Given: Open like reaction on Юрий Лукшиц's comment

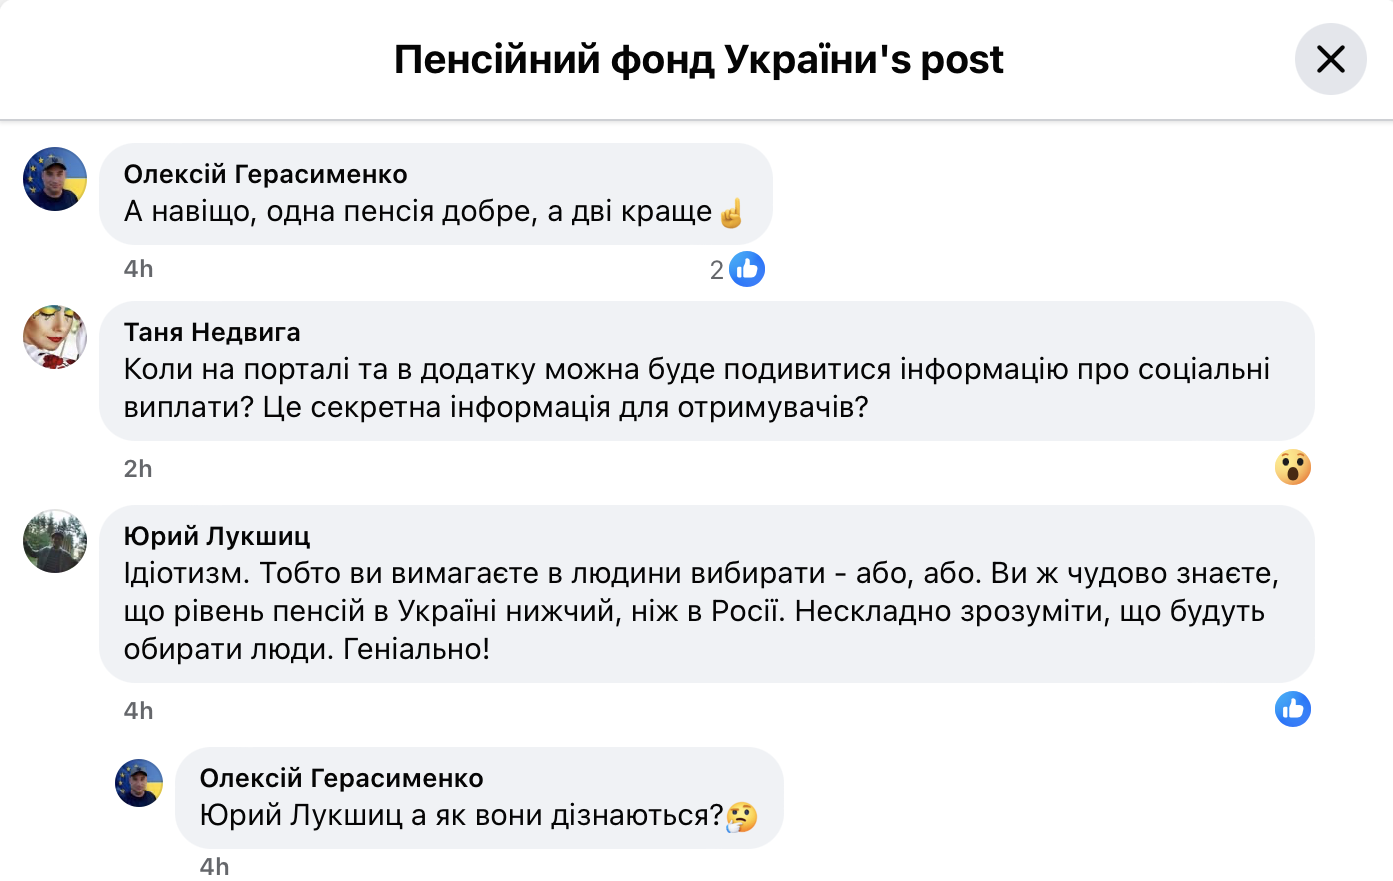Looking at the screenshot, I should pos(1292,709).
